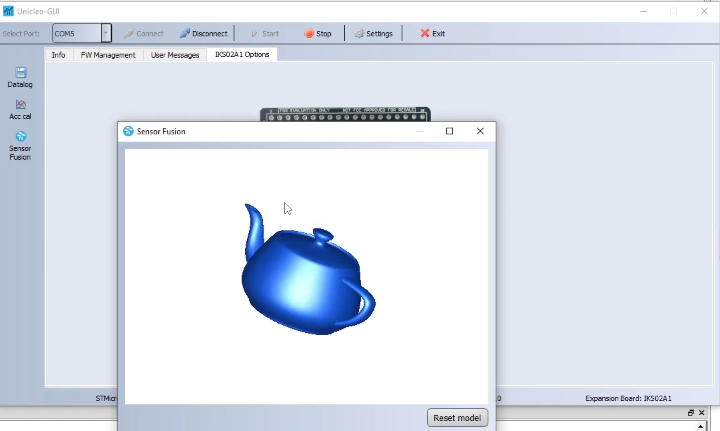Image resolution: width=720 pixels, height=431 pixels.
Task: Click the Sensor Fusion window title icon
Action: 128,131
